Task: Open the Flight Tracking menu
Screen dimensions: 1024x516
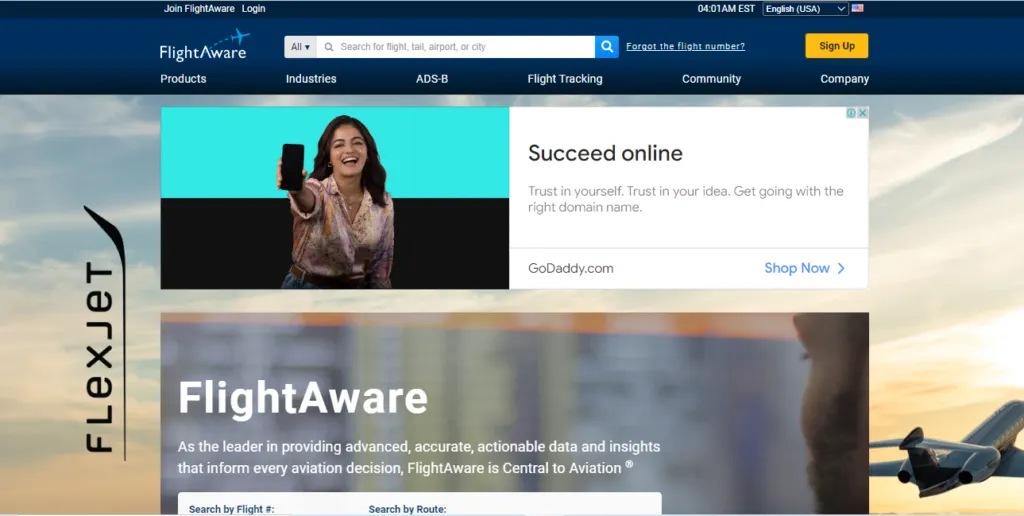Action: tap(565, 79)
